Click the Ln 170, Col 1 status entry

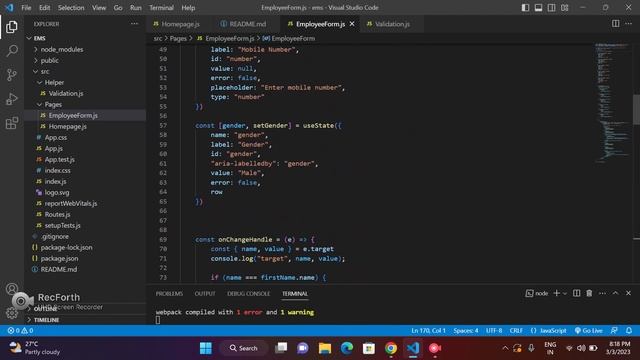[428, 330]
